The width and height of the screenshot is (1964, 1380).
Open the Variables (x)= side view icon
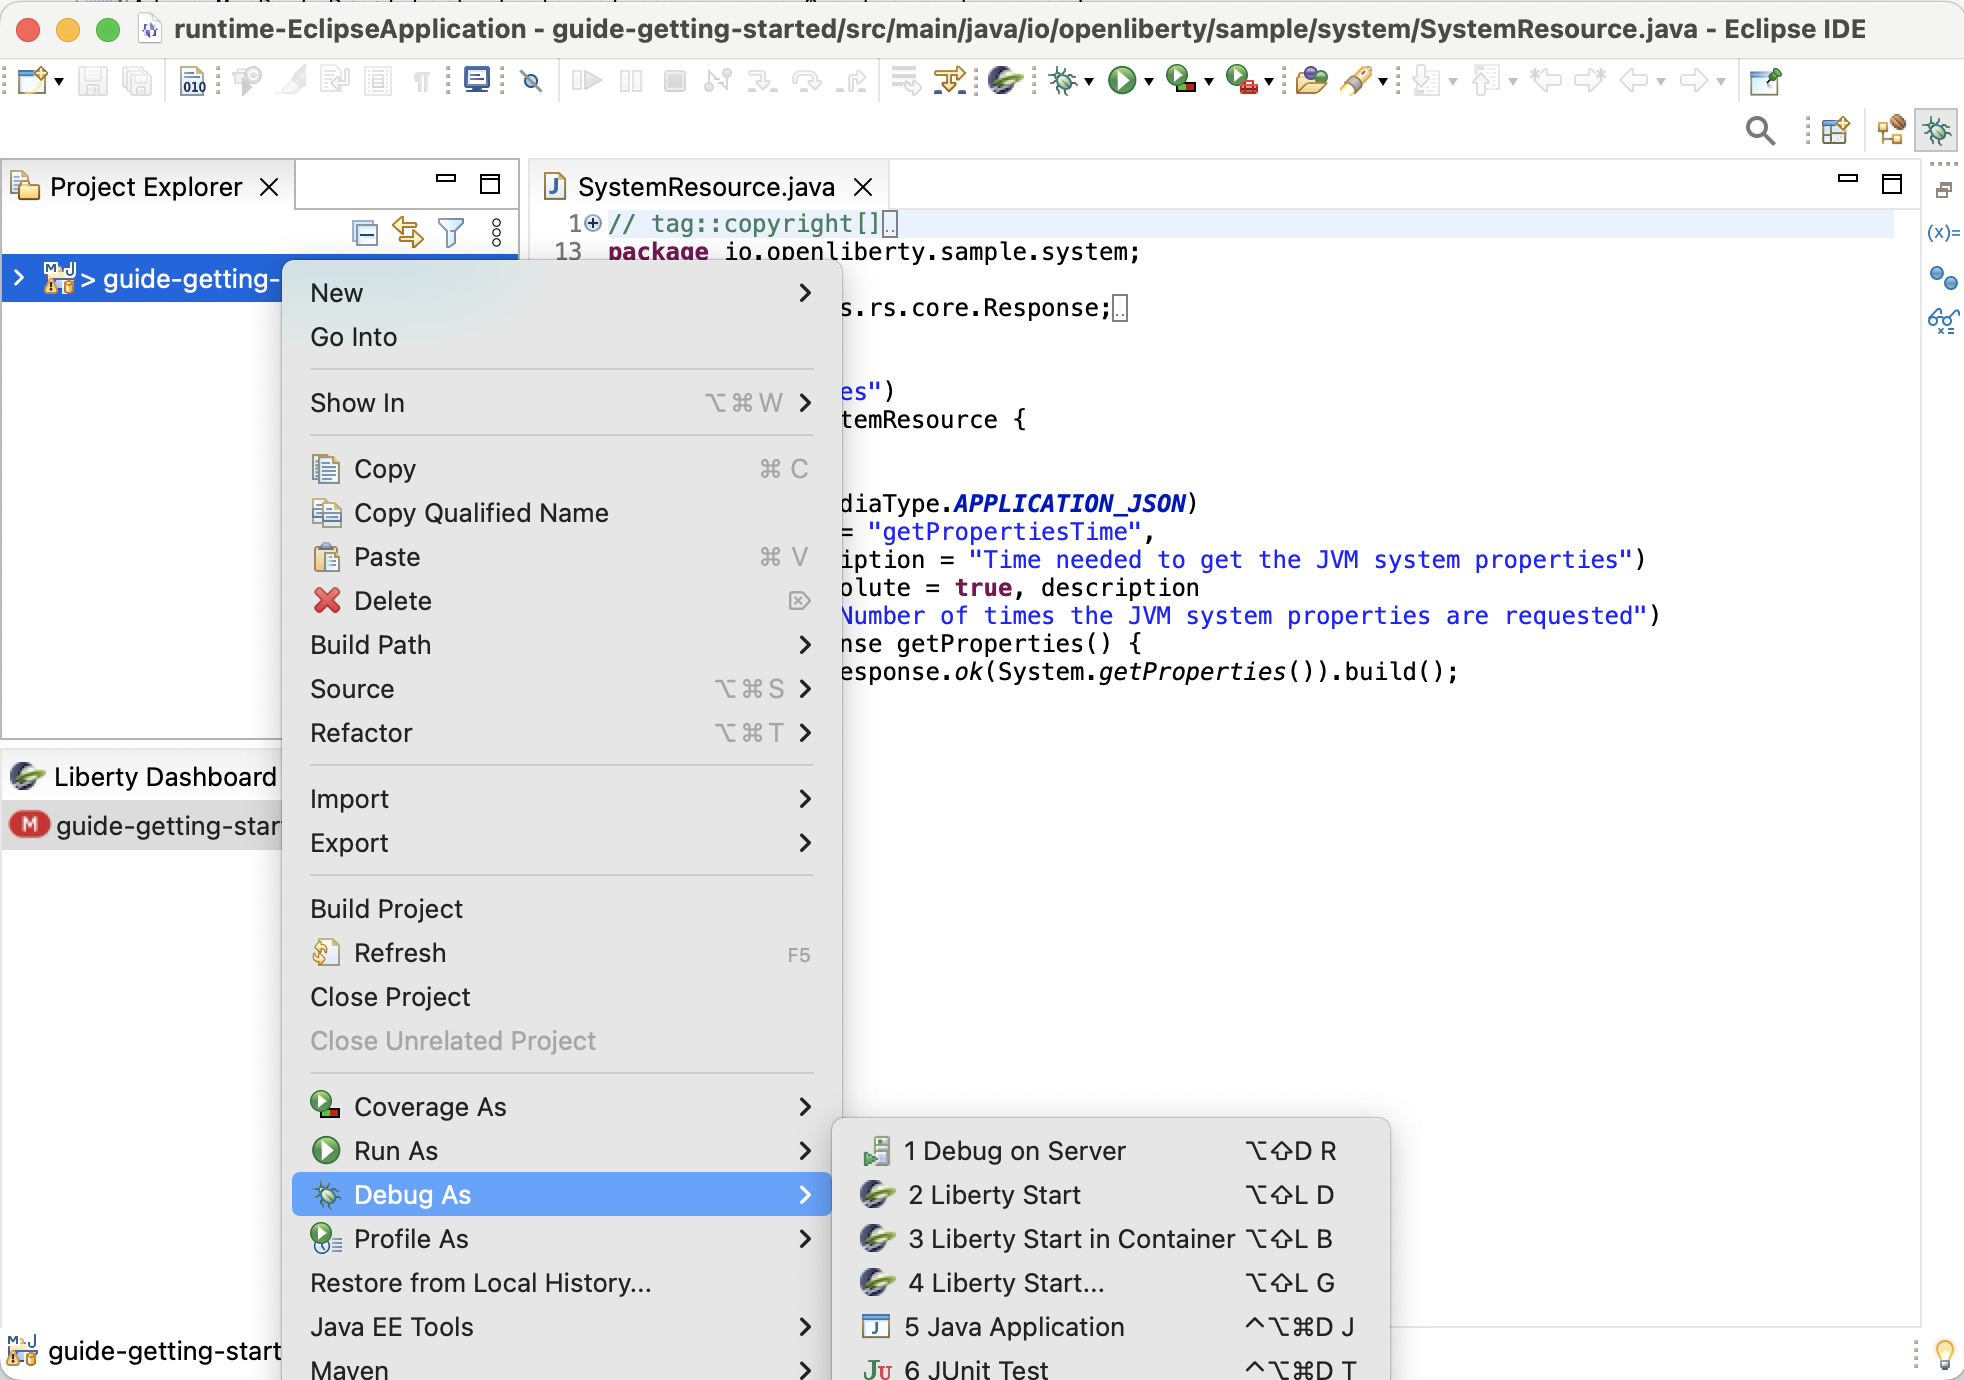coord(1943,232)
